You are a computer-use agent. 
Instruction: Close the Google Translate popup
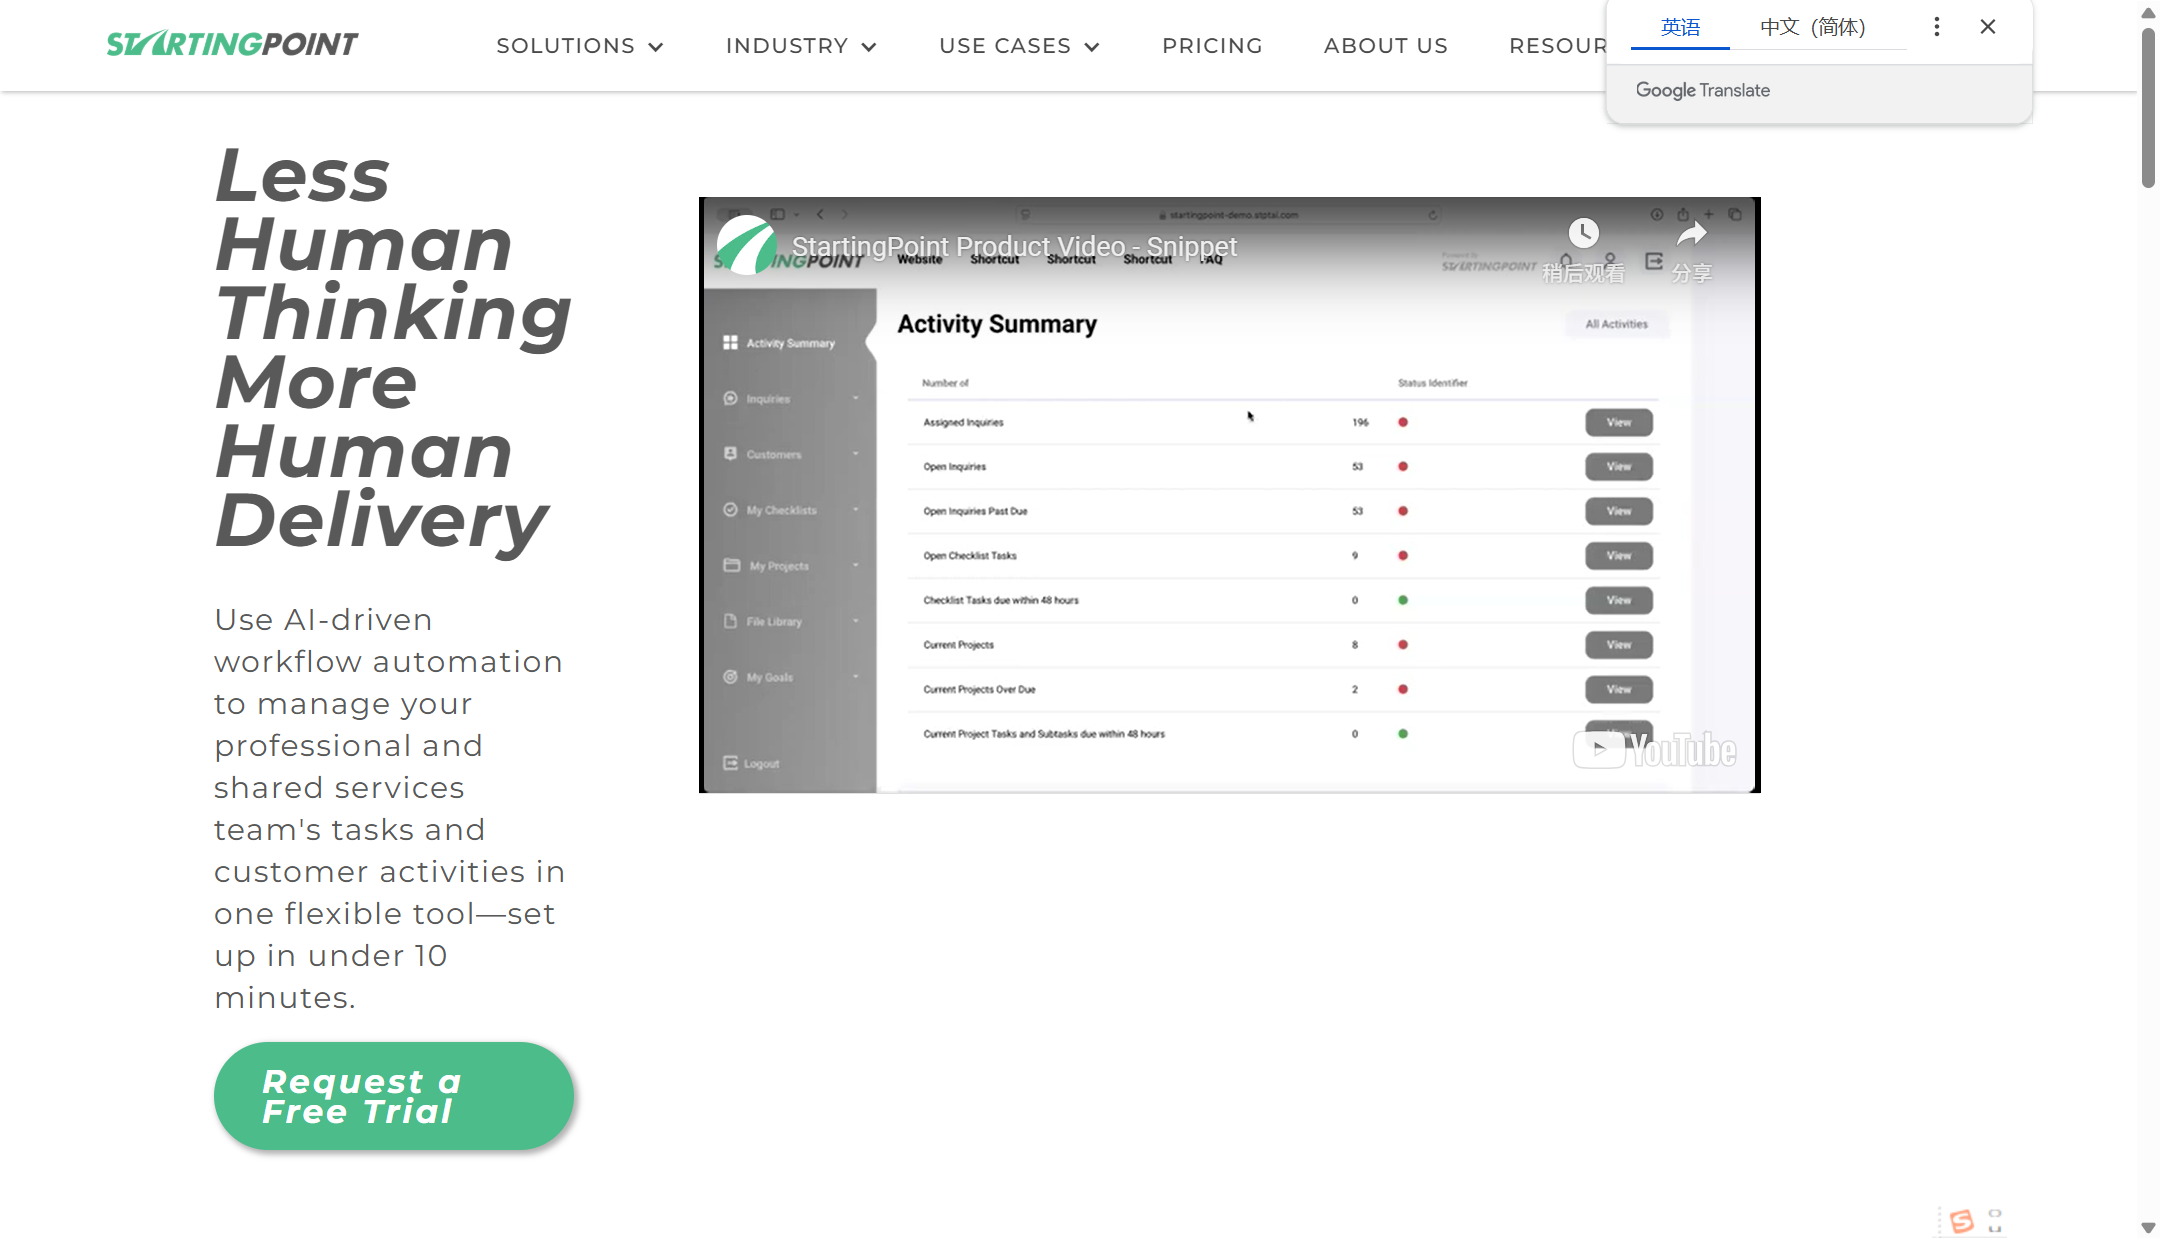click(1988, 27)
